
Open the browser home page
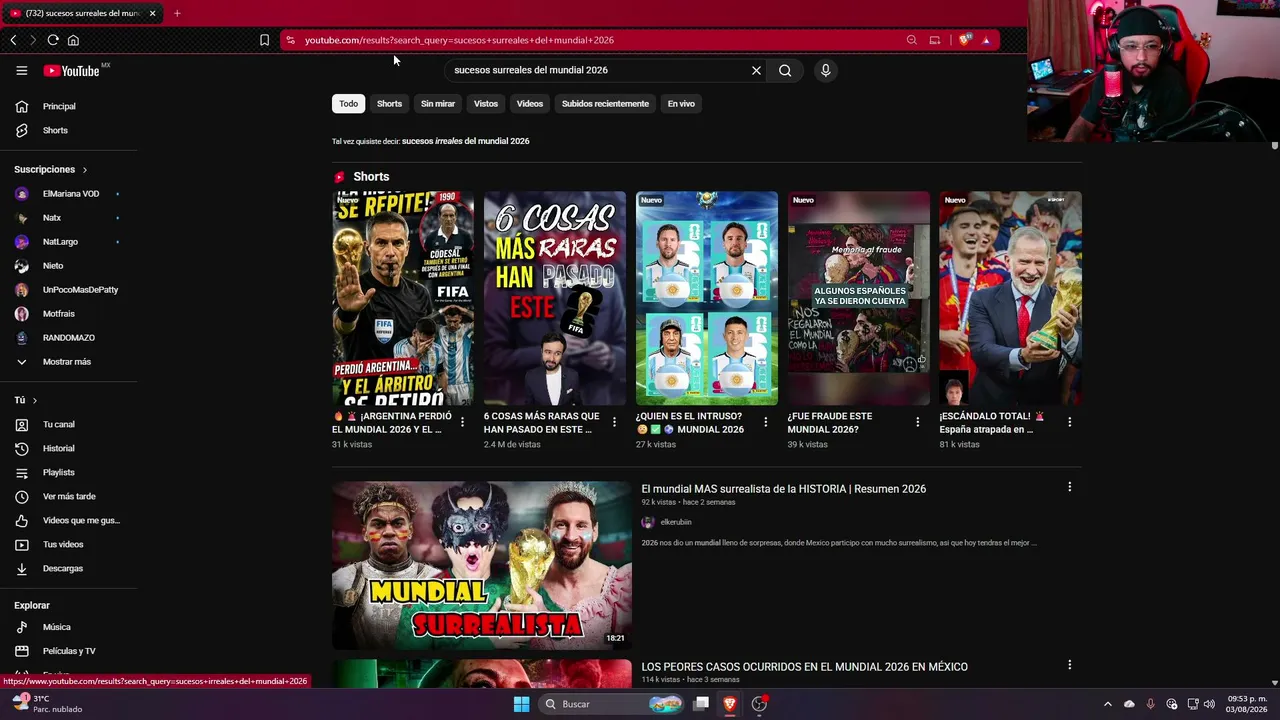pos(73,40)
